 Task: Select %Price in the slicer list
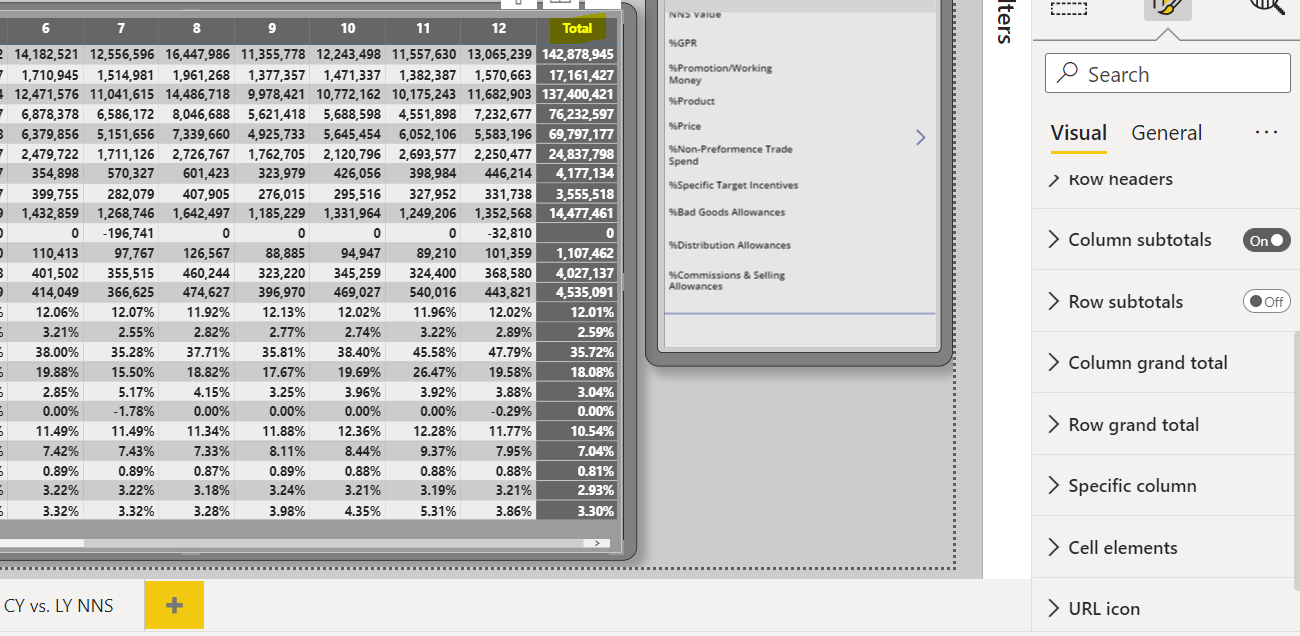point(684,126)
